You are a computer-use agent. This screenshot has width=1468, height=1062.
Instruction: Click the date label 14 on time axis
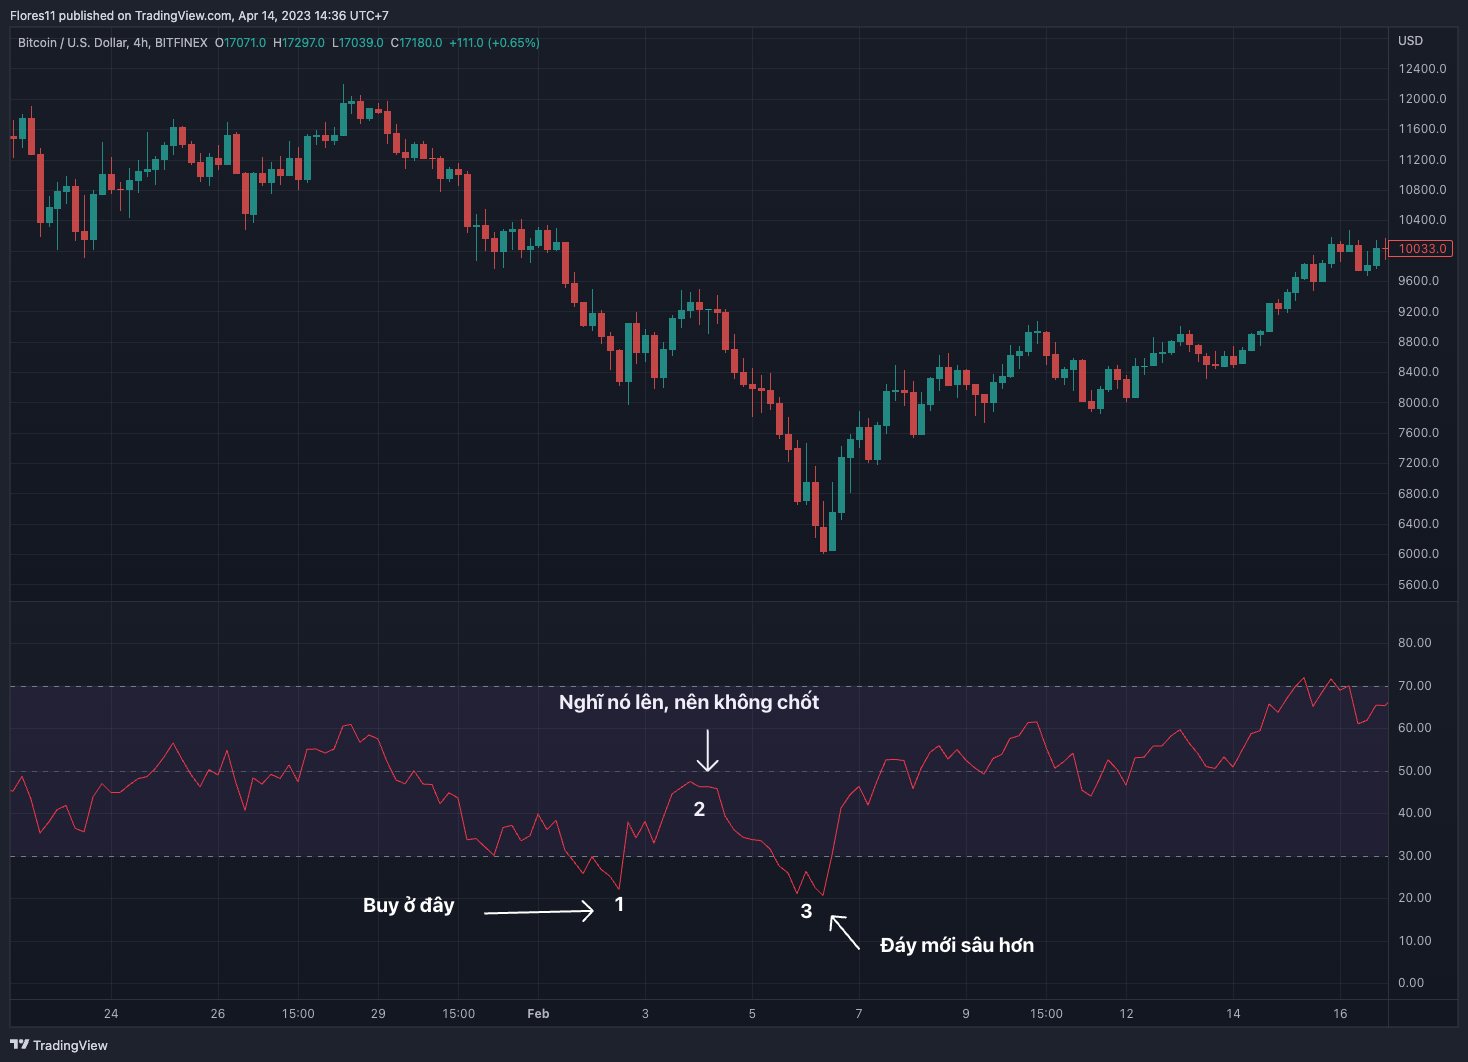pyautogui.click(x=1234, y=1014)
